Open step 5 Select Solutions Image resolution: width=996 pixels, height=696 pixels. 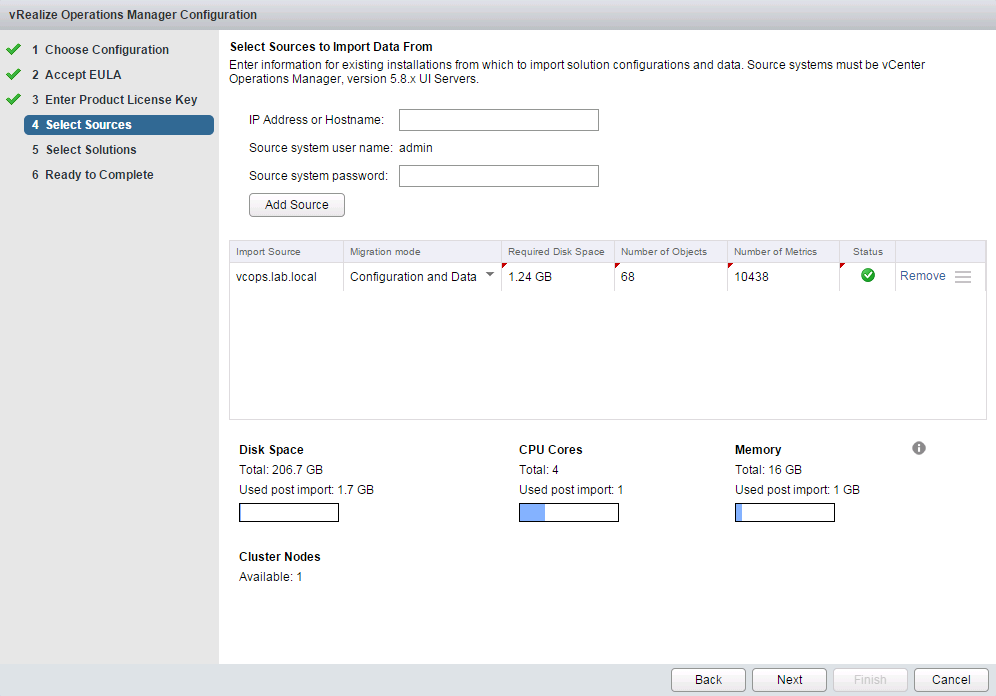coord(90,150)
